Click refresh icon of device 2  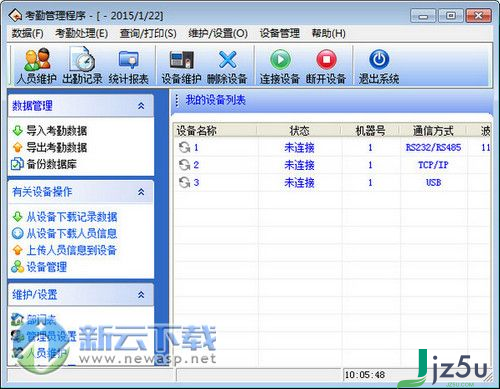coord(184,165)
